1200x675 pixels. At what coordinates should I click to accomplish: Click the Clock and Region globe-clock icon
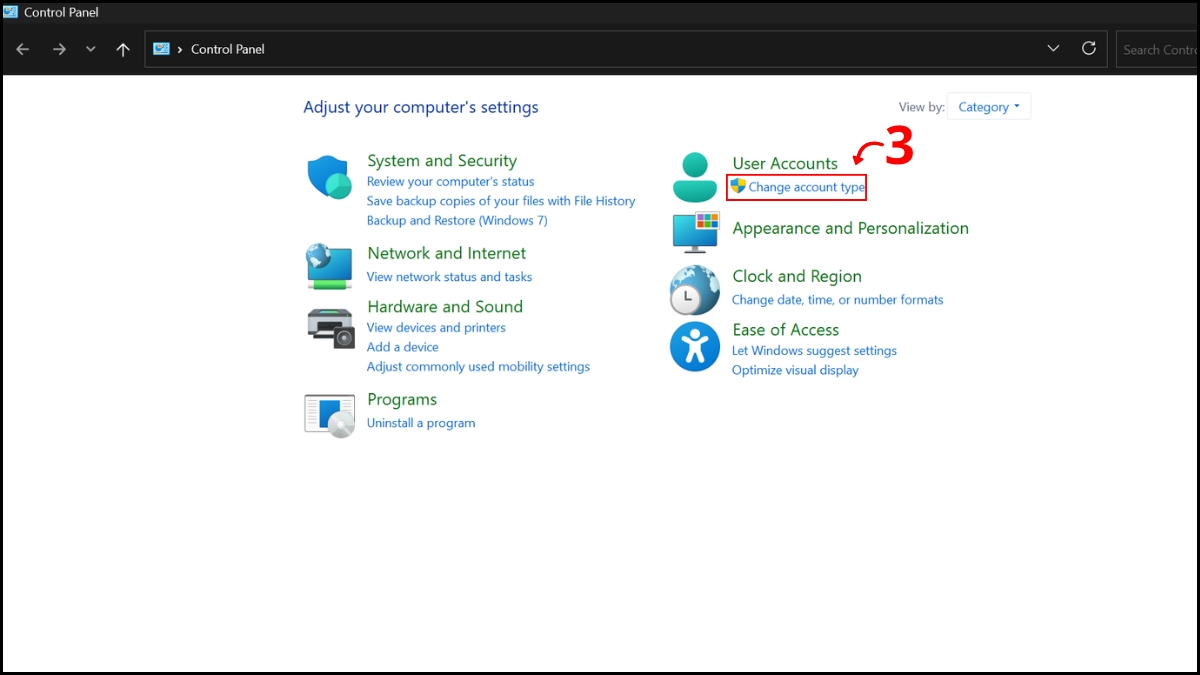(x=695, y=291)
